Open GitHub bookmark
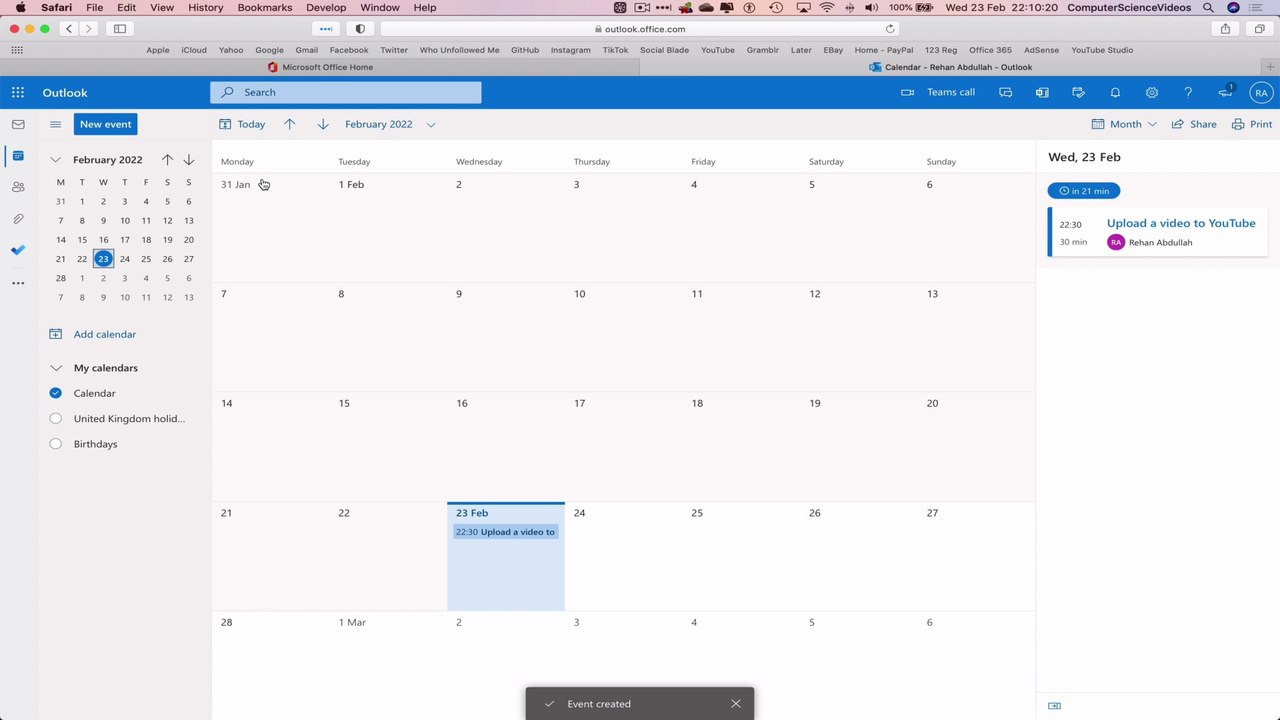 point(525,50)
